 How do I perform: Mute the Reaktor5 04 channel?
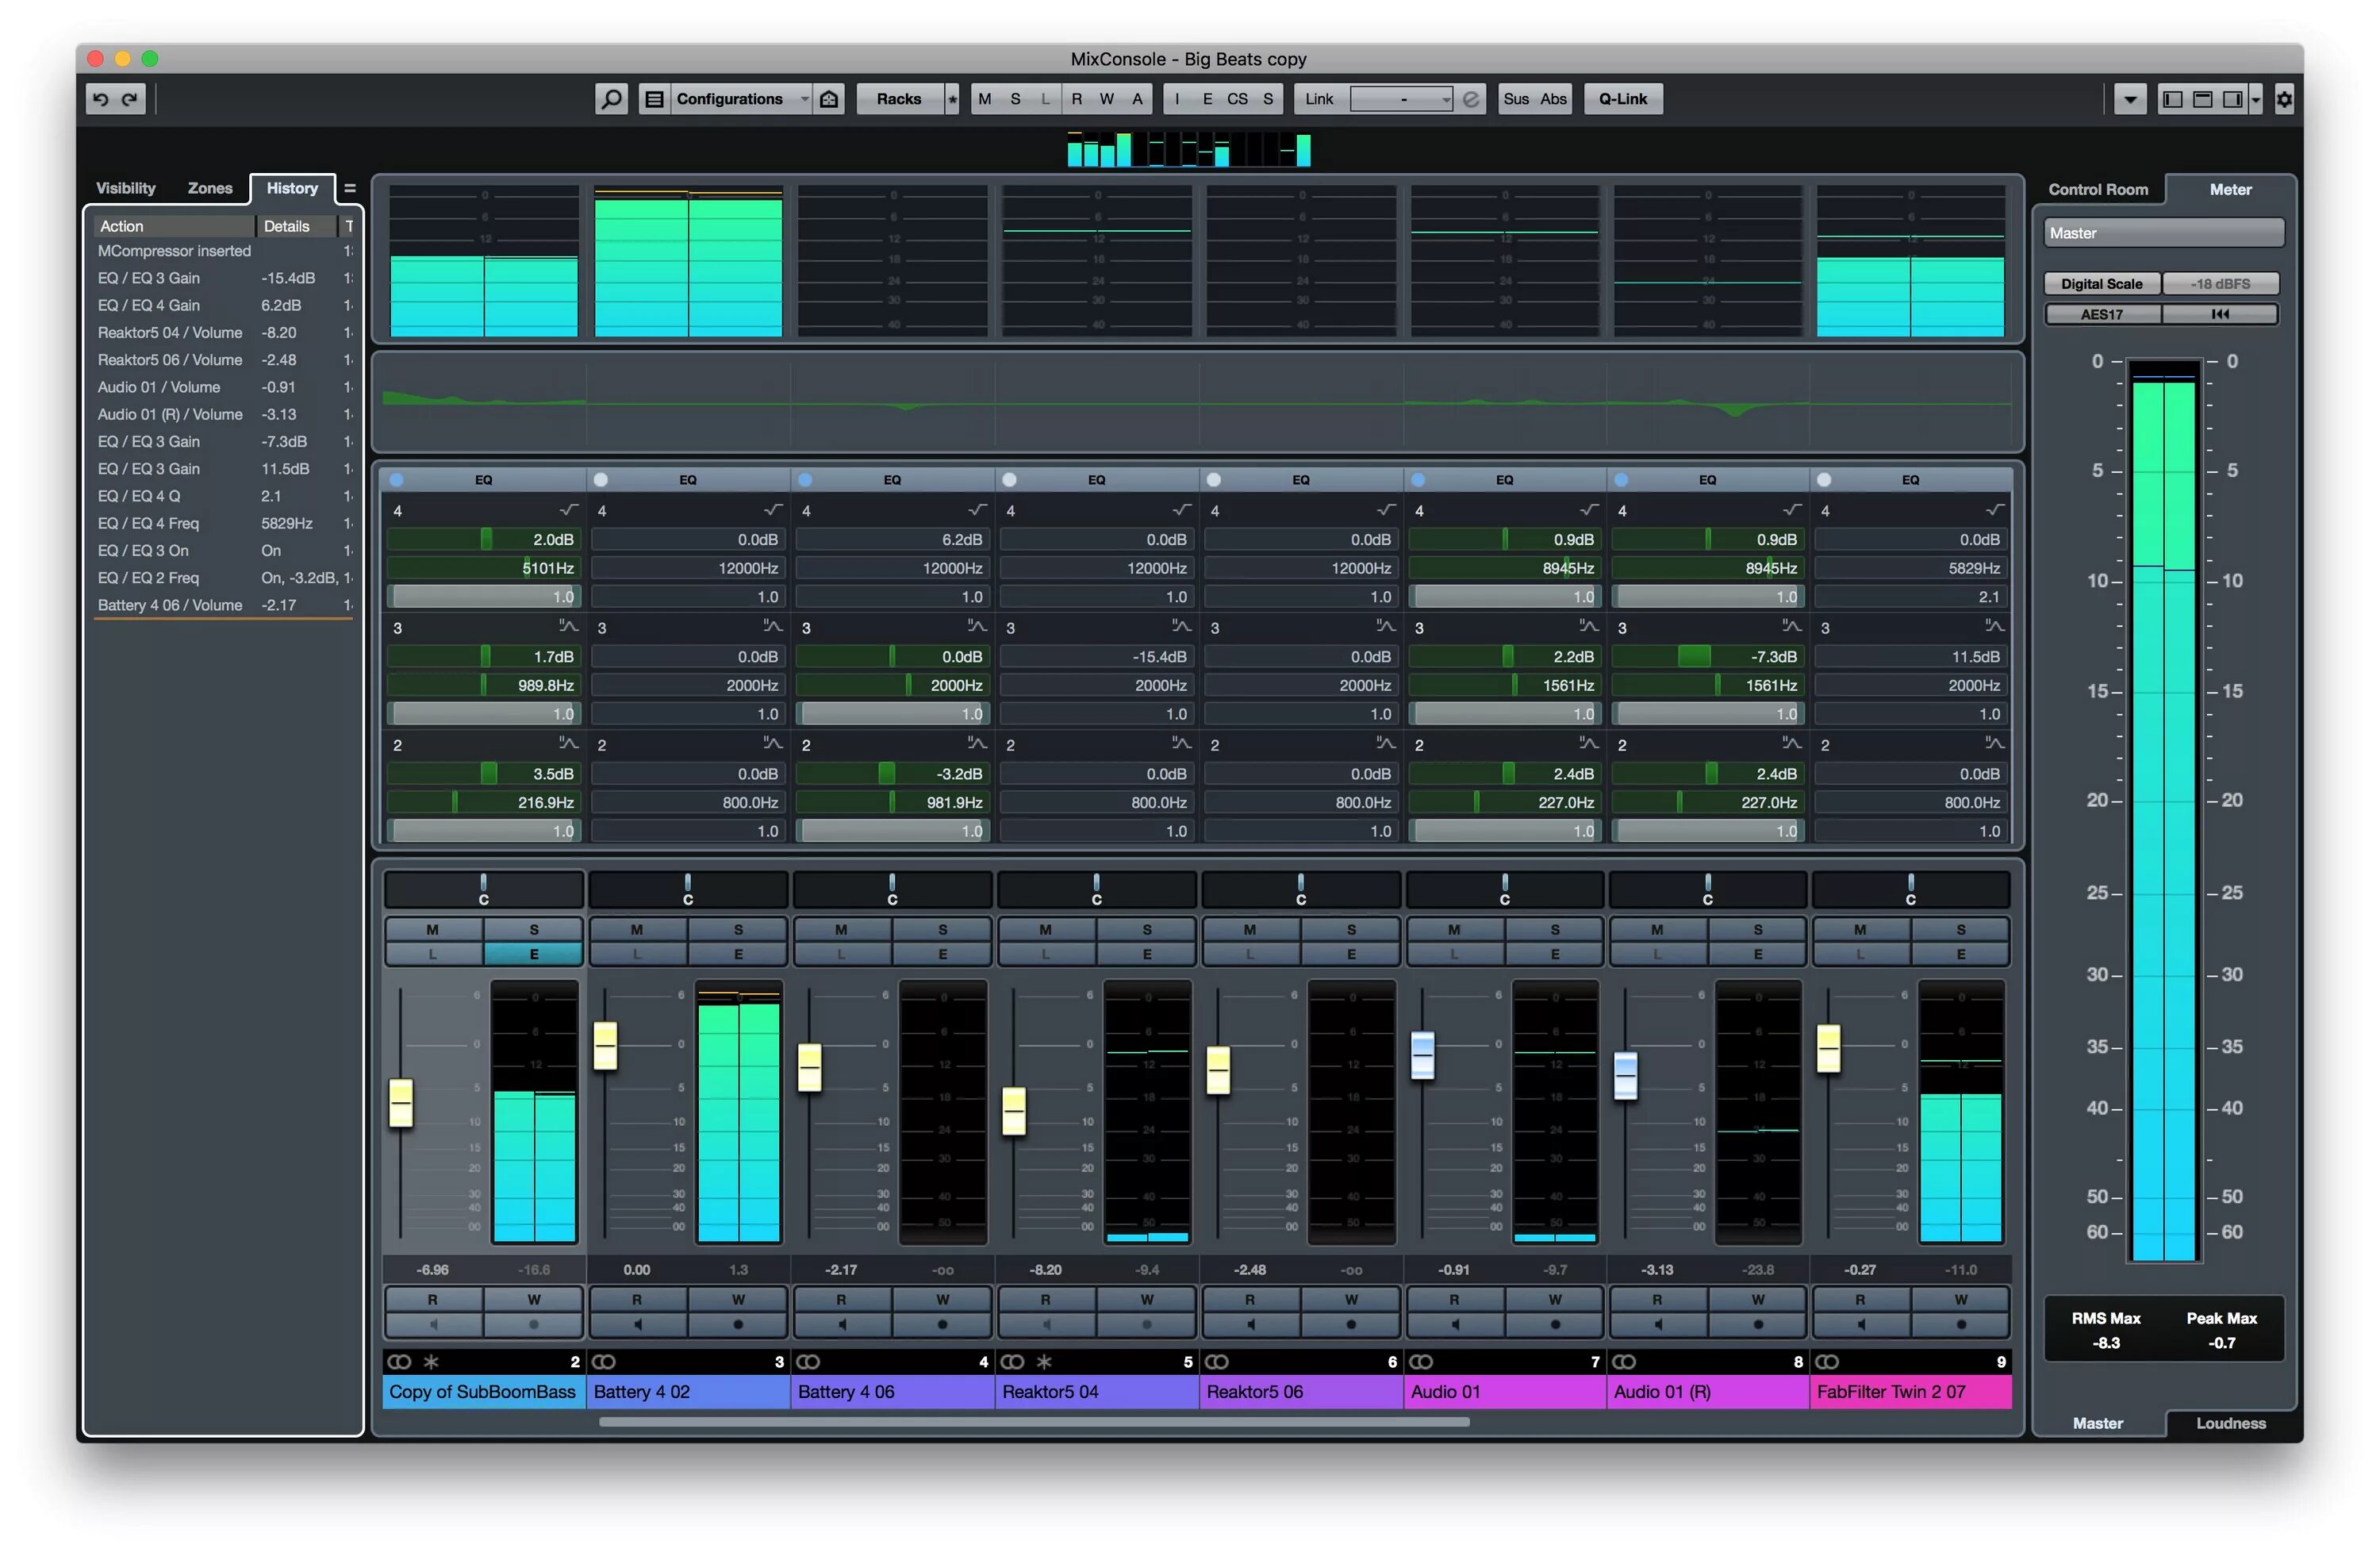pos(1045,930)
